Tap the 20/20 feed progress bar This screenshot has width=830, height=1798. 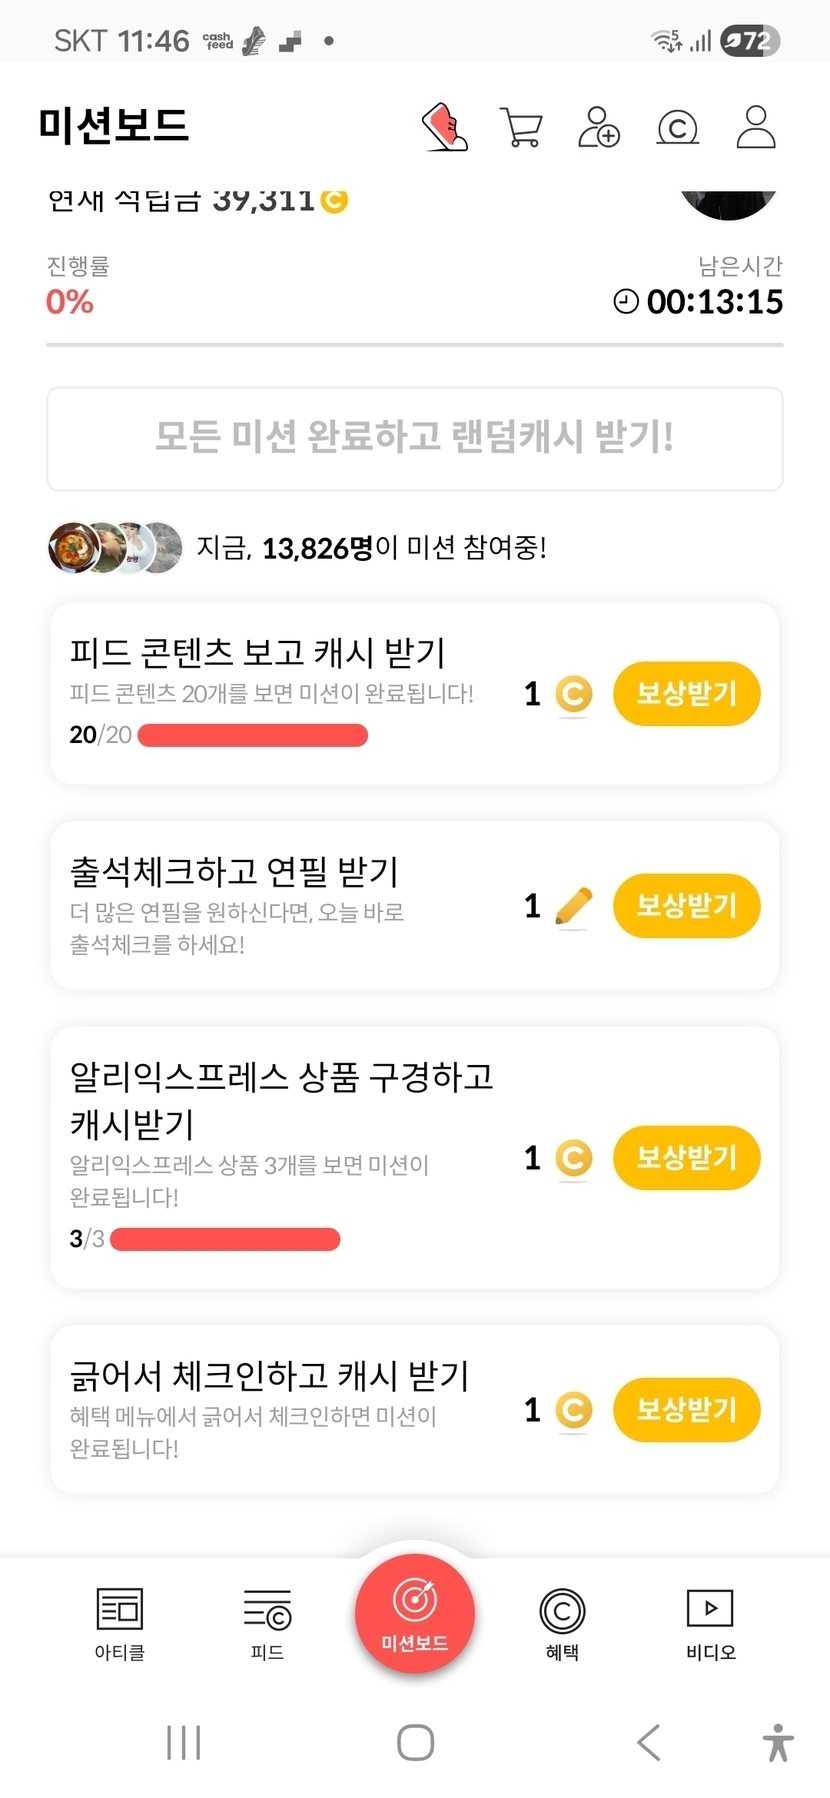252,736
